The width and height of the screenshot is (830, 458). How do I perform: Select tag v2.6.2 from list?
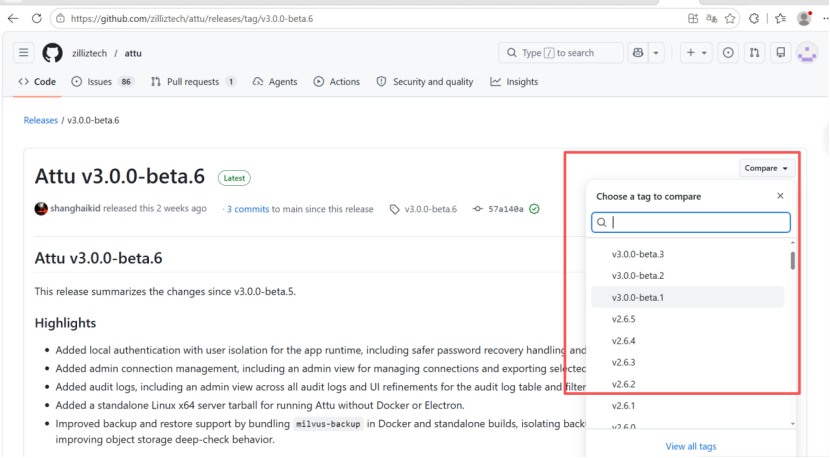(687, 384)
